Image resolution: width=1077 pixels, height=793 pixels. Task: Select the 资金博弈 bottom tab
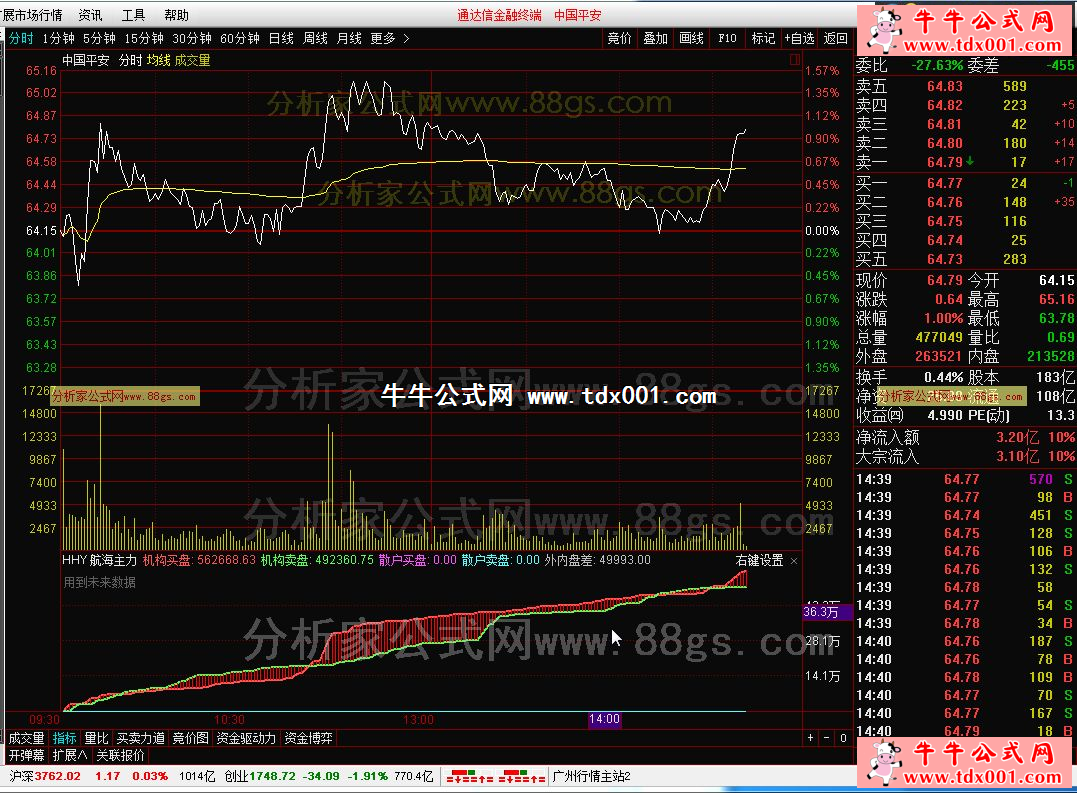point(308,738)
